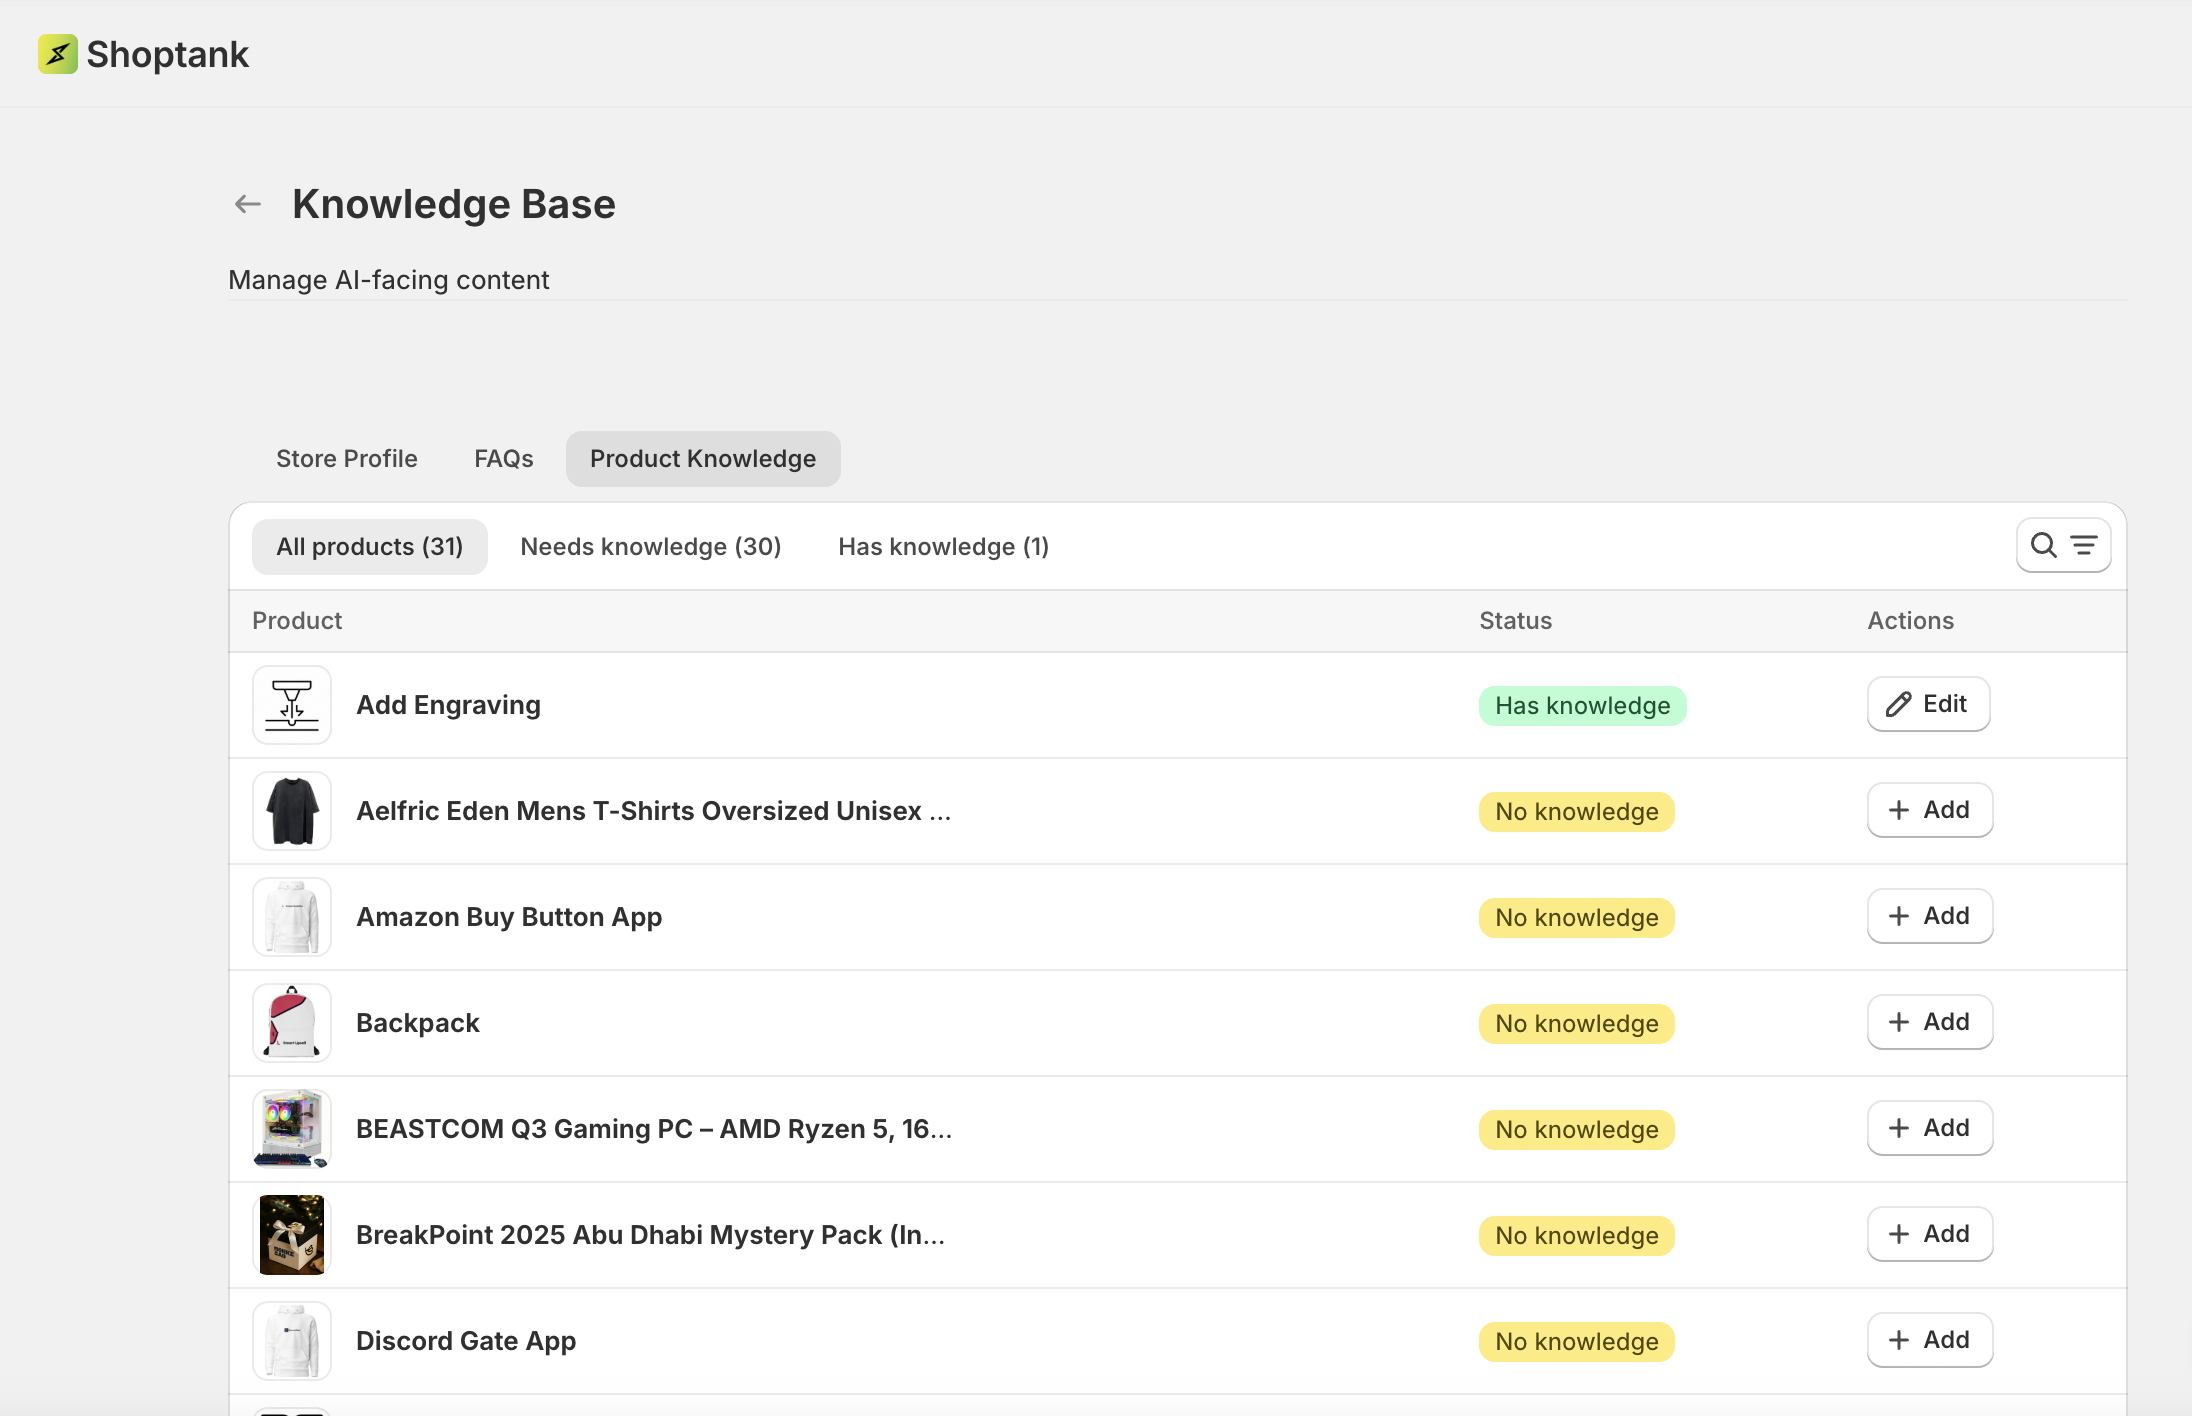Open the FAQs tab
Viewport: 2192px width, 1416px height.
503,459
